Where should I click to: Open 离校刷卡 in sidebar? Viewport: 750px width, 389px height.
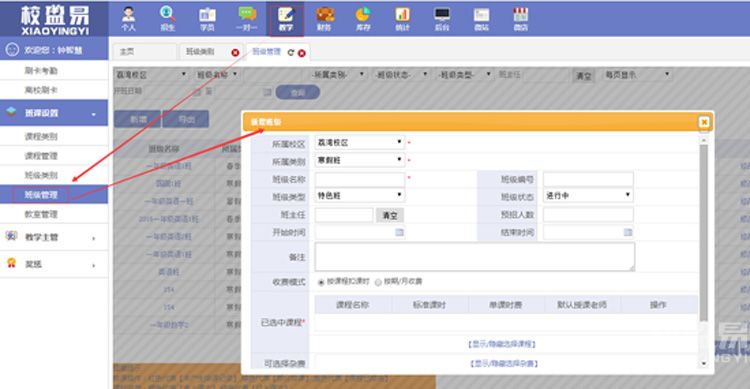coord(41,90)
